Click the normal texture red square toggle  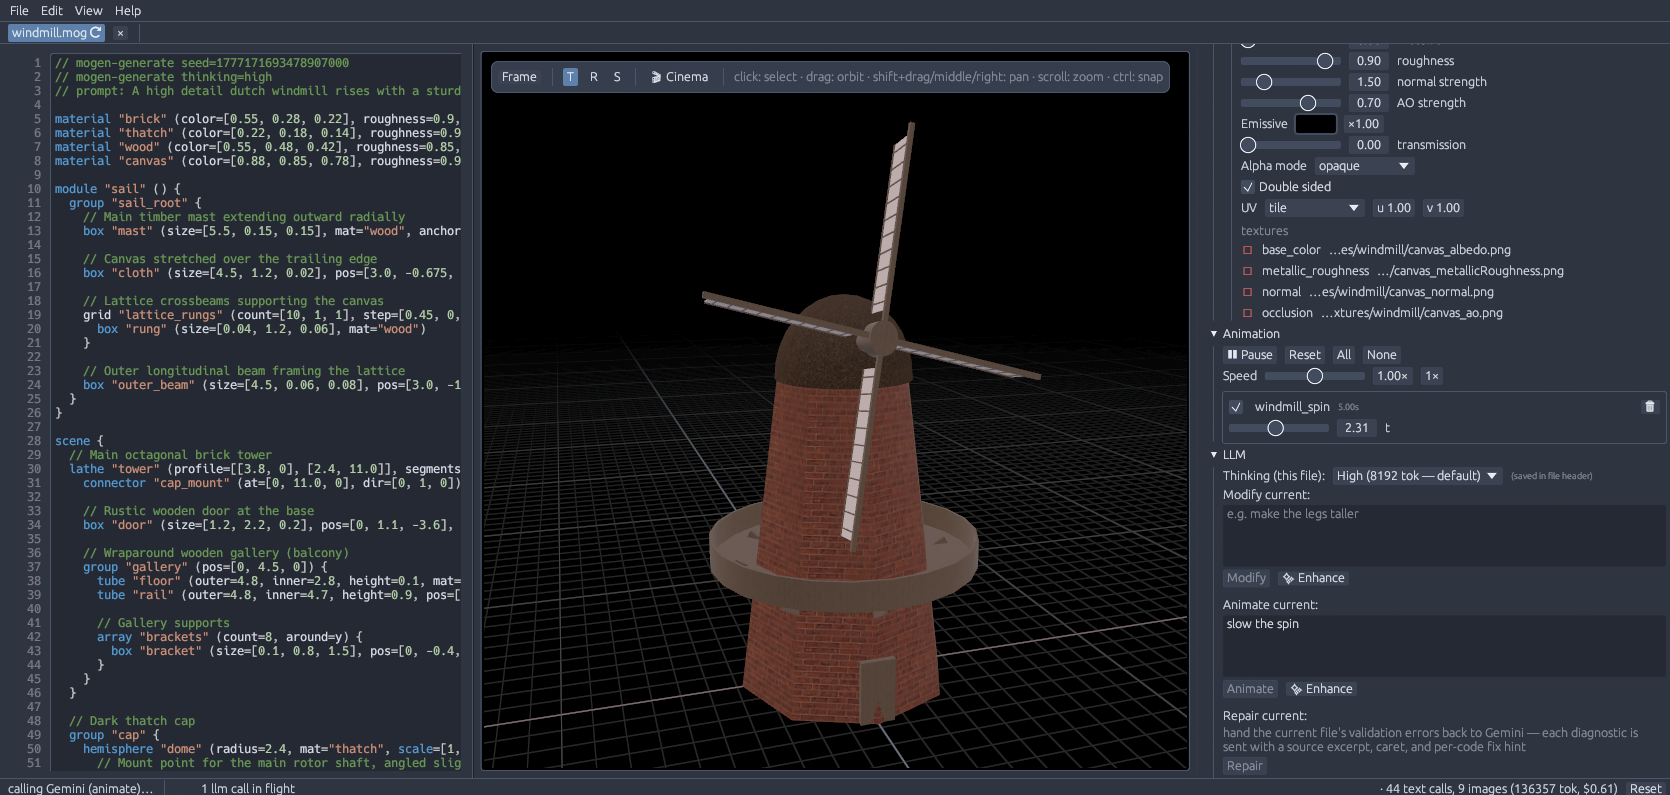pyautogui.click(x=1247, y=292)
